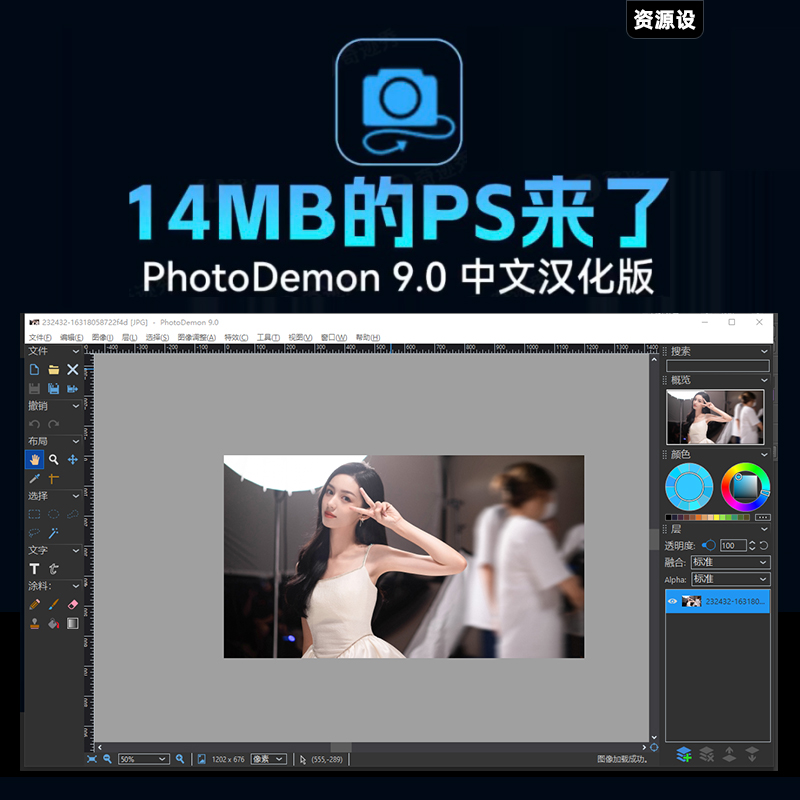800x800 pixels.
Task: Click the blue primary color circle
Action: [689, 487]
